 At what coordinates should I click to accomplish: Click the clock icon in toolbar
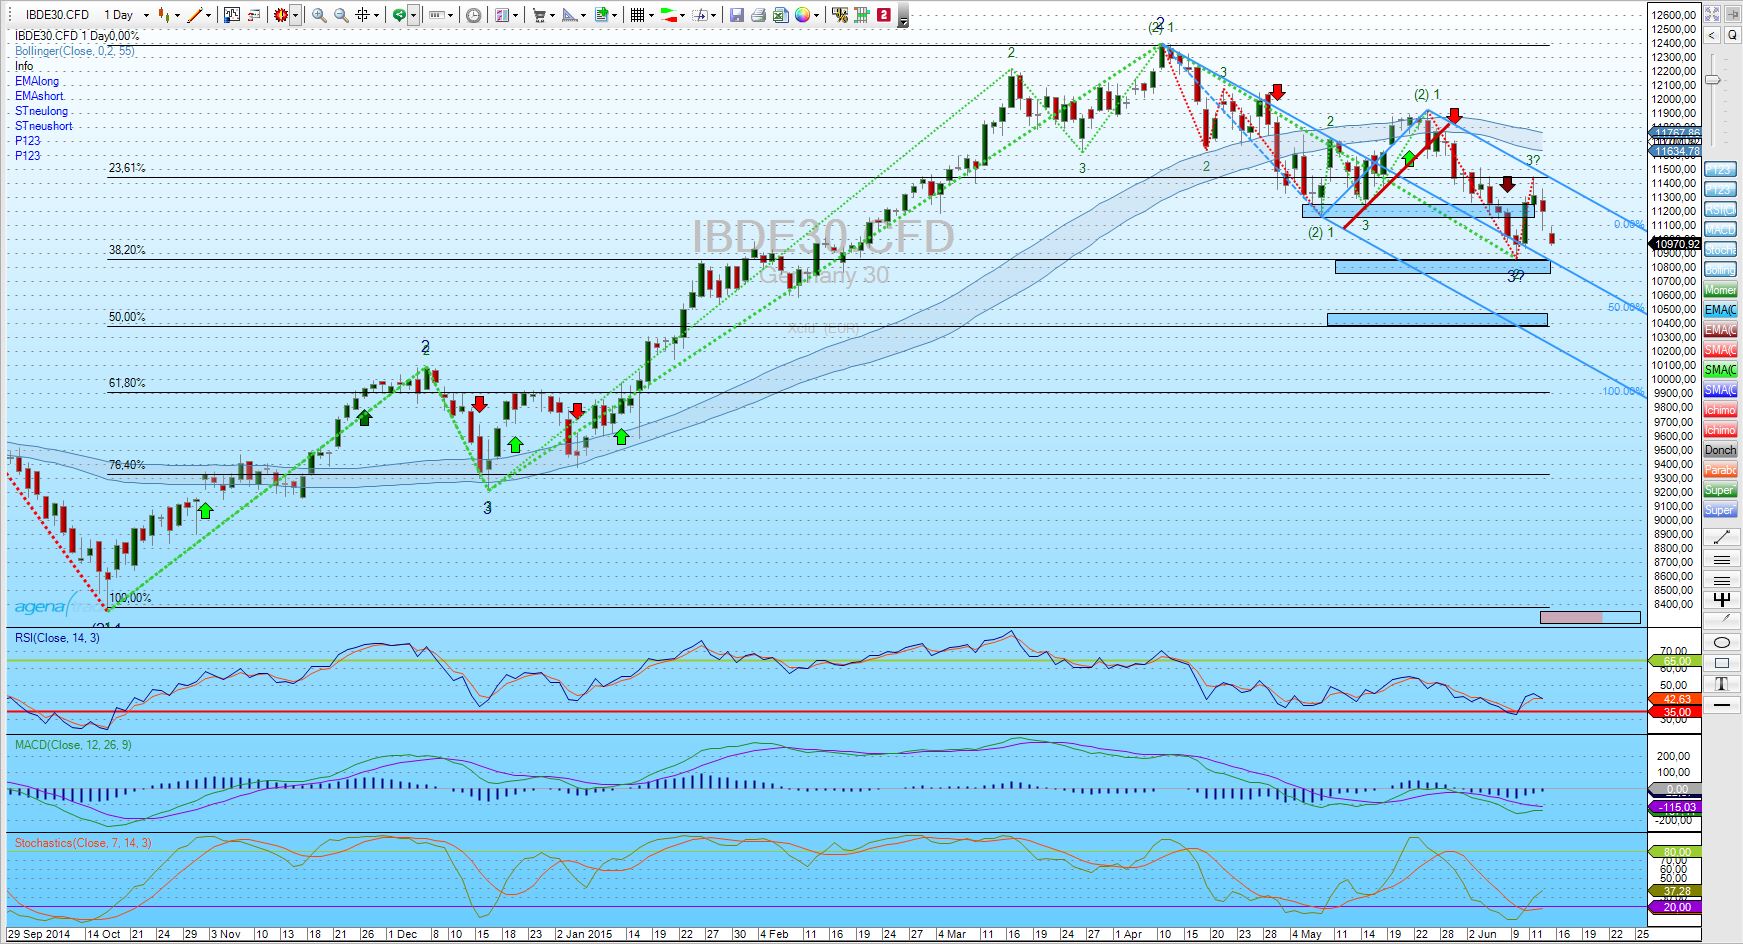click(473, 15)
